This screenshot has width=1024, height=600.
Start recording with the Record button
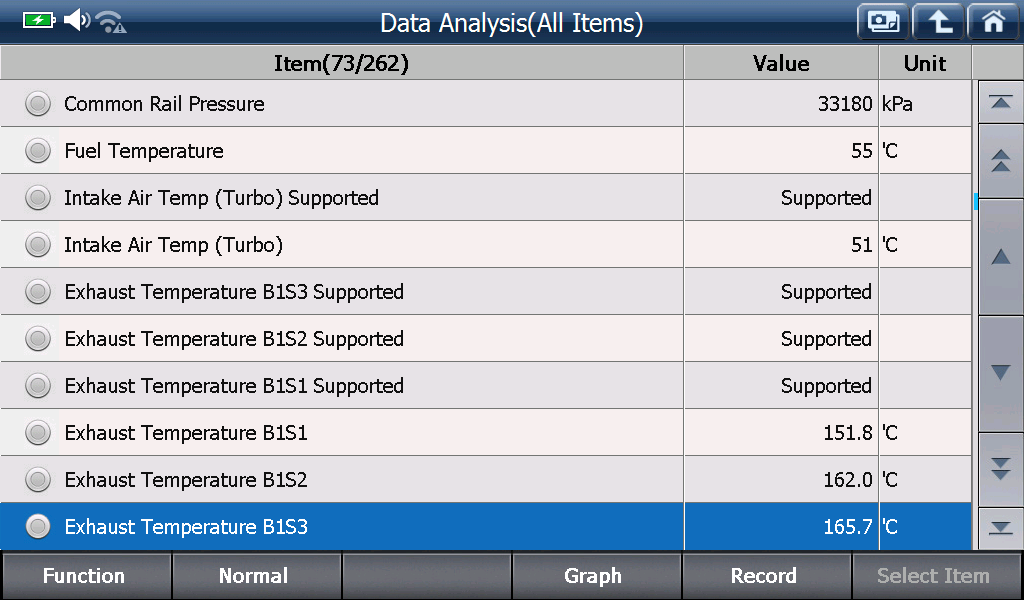tap(765, 576)
